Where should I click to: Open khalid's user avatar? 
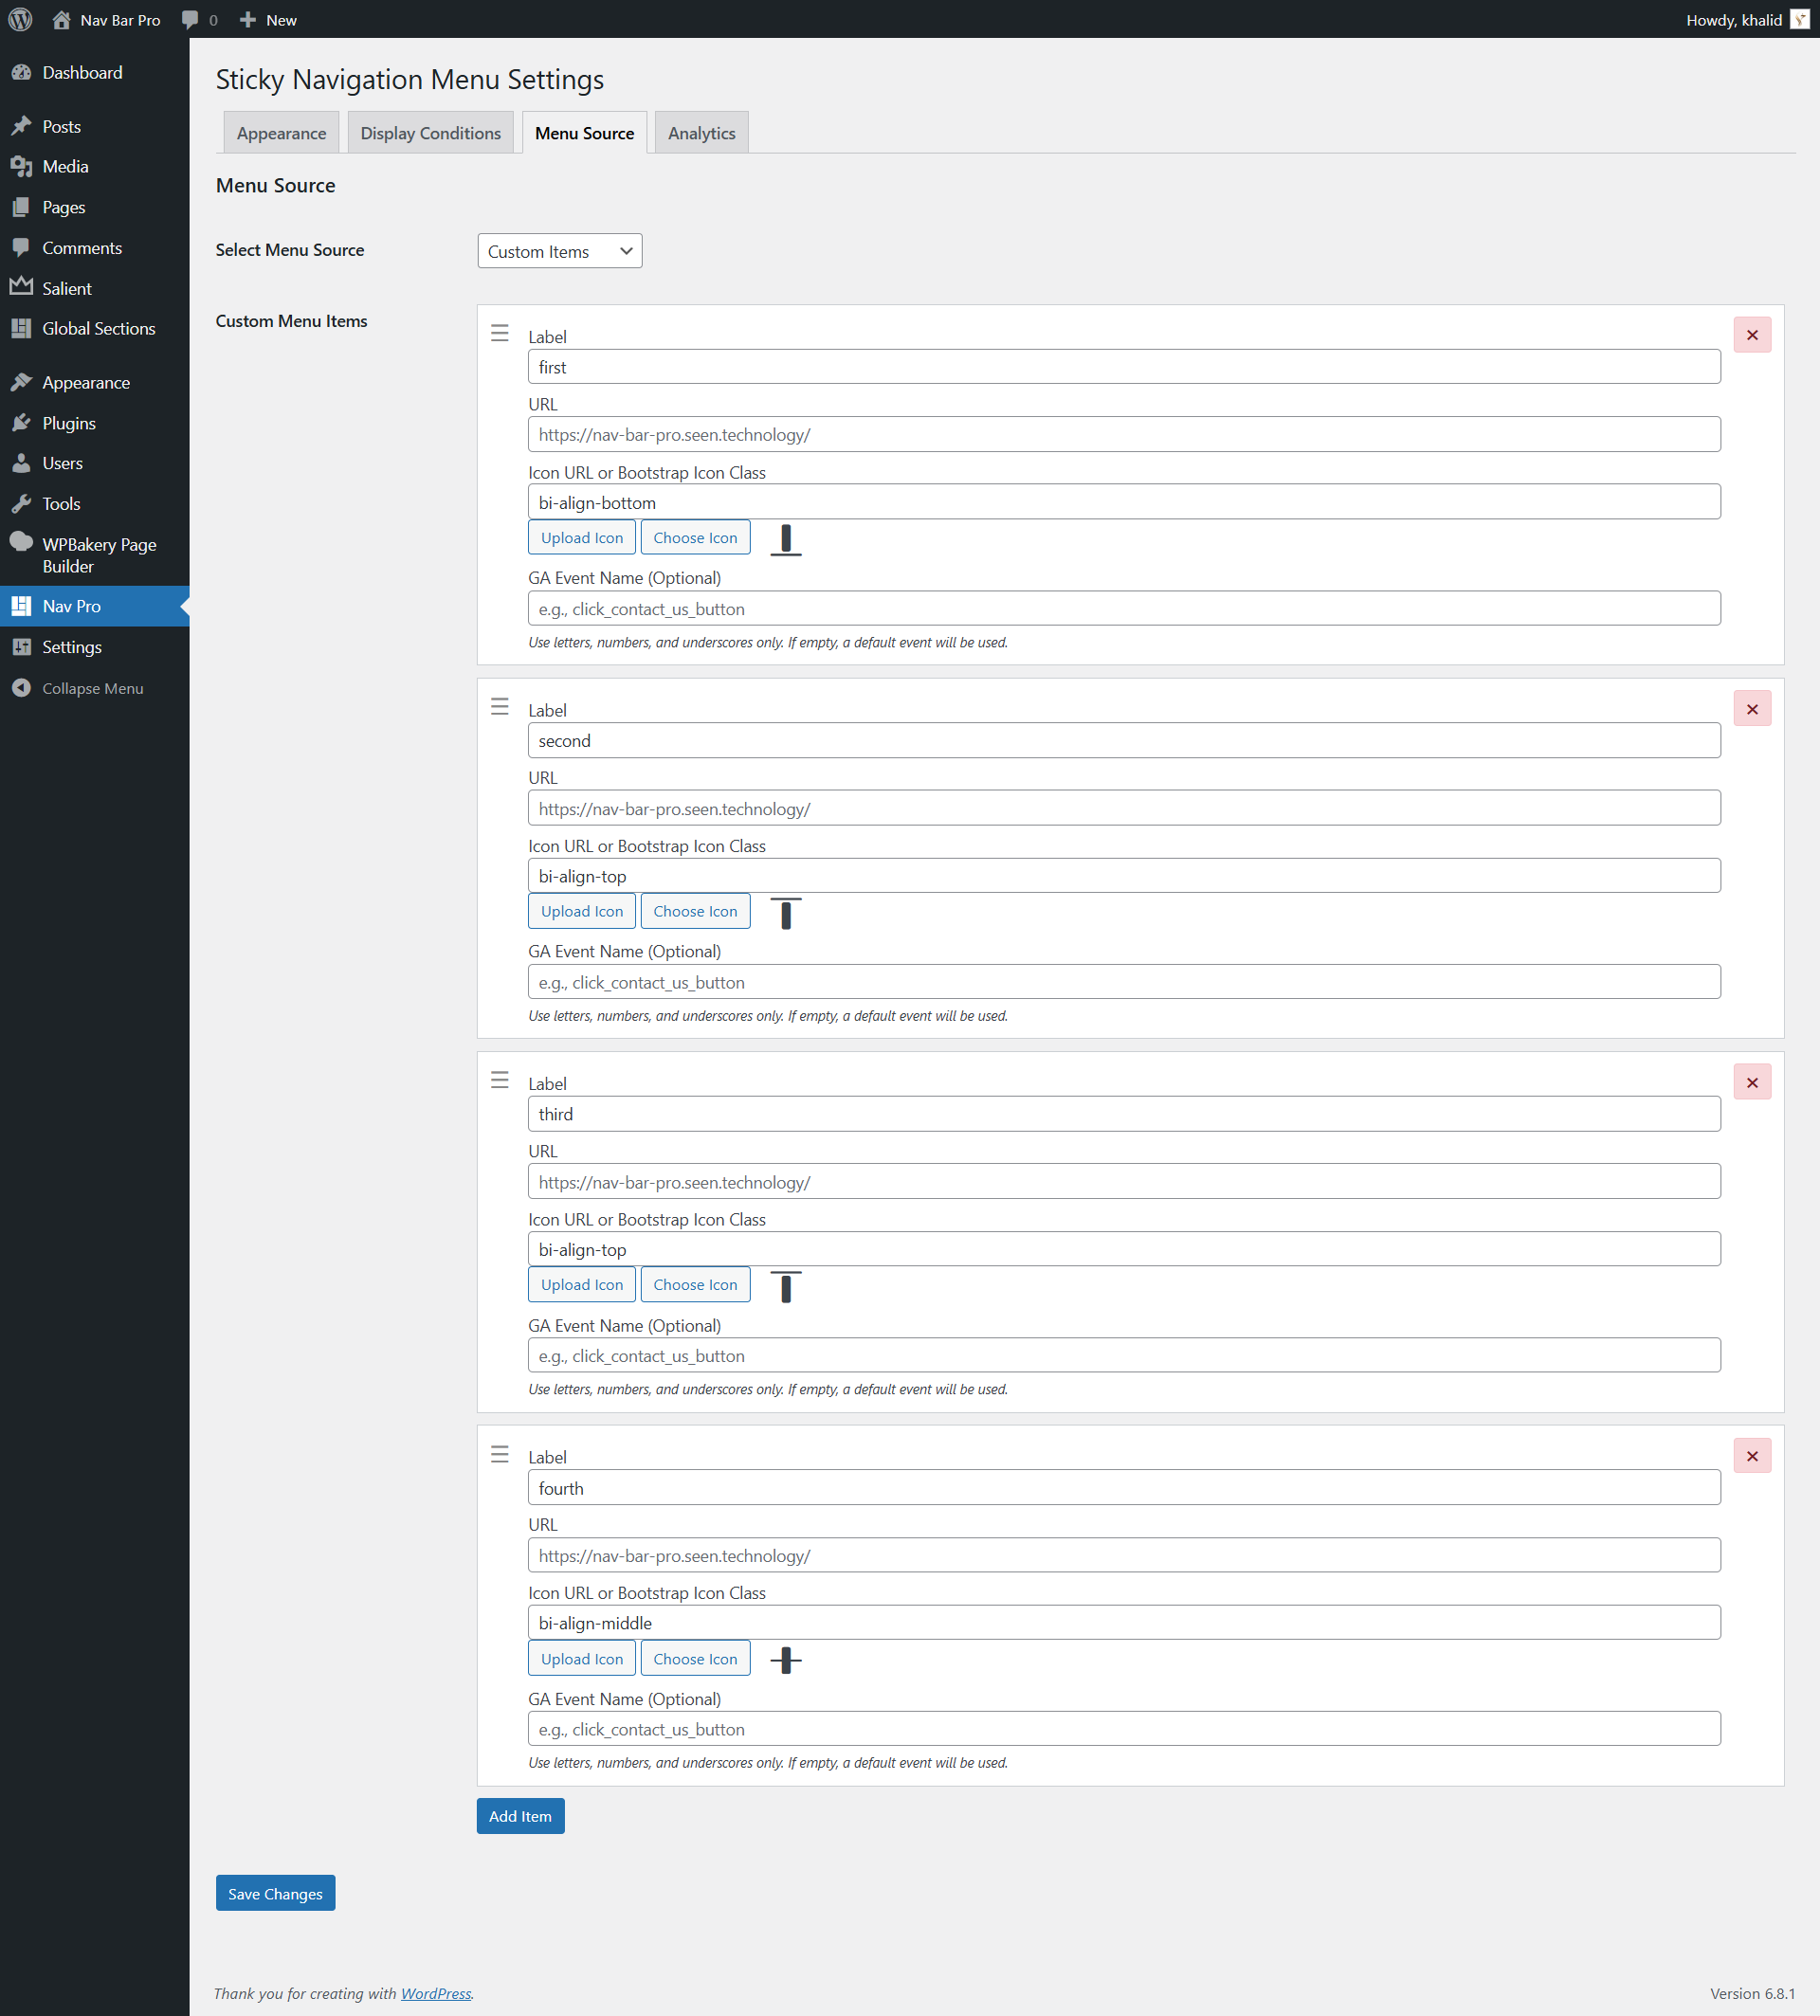coord(1800,19)
